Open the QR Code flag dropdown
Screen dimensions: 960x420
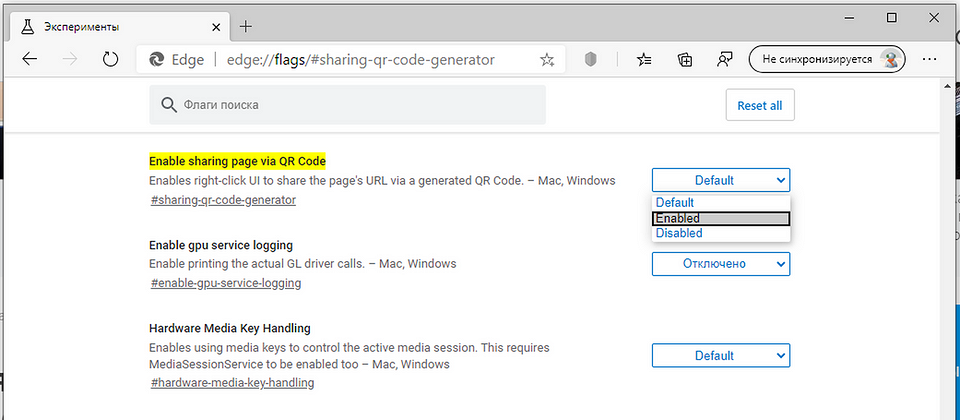coord(721,181)
